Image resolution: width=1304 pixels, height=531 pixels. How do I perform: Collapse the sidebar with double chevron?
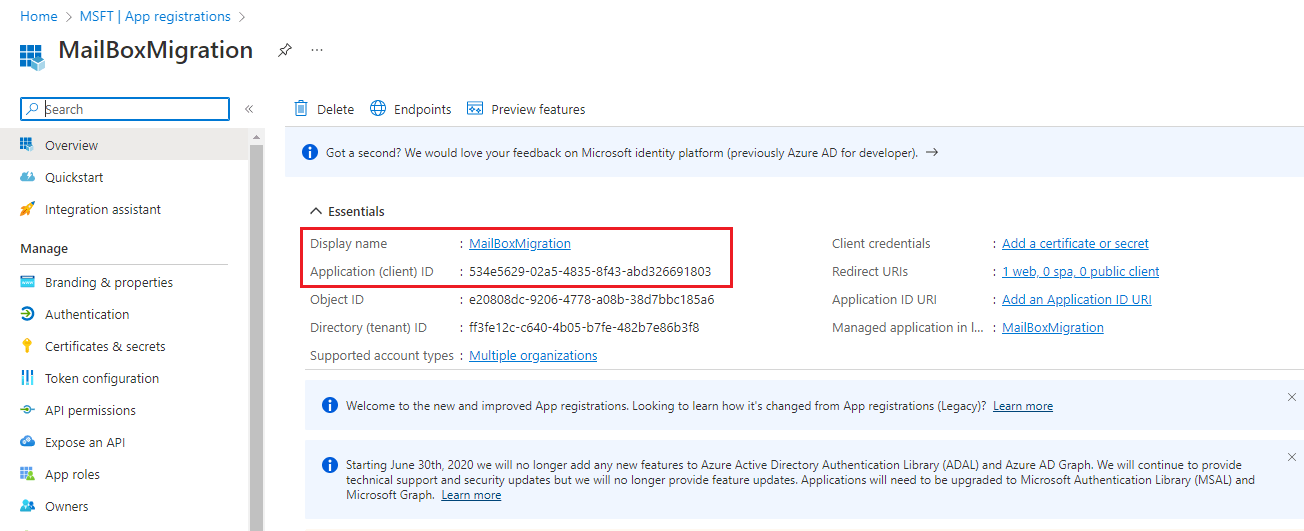click(249, 109)
